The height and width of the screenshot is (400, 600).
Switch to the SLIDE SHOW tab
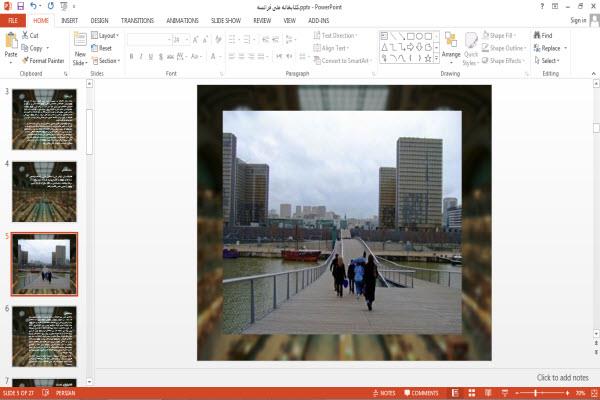tap(226, 20)
